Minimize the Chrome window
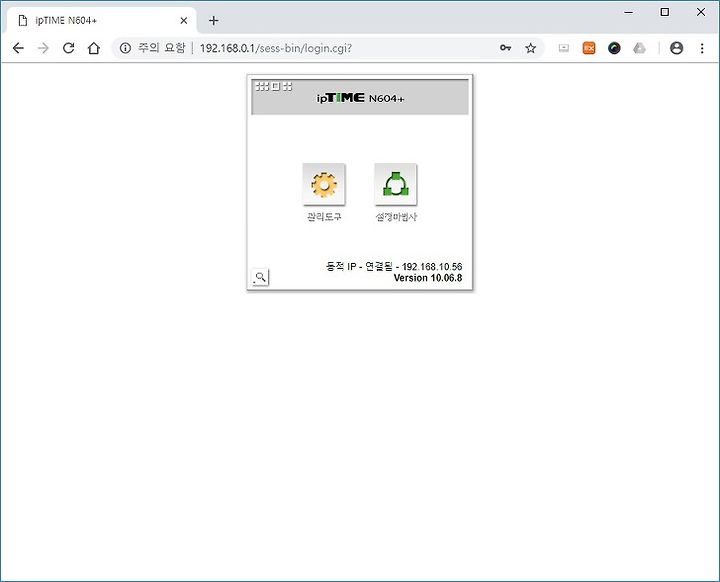Image resolution: width=720 pixels, height=582 pixels. tap(629, 12)
